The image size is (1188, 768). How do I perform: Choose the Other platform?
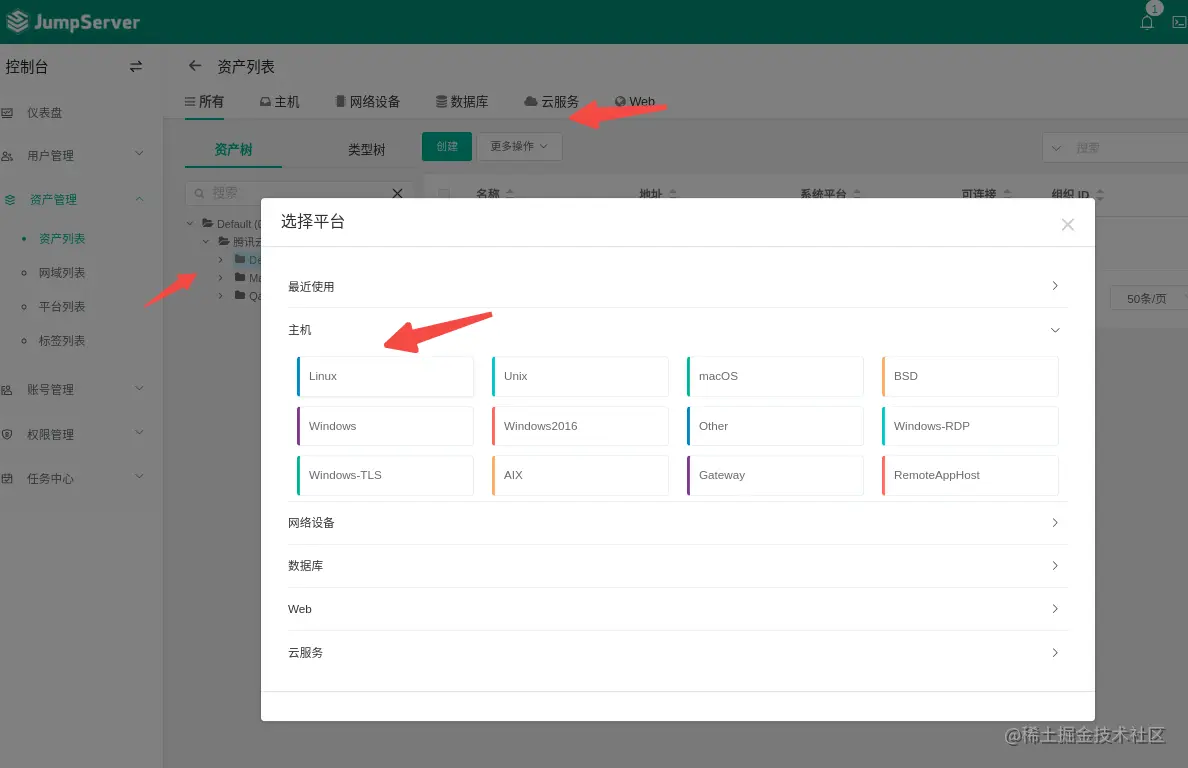coord(775,426)
